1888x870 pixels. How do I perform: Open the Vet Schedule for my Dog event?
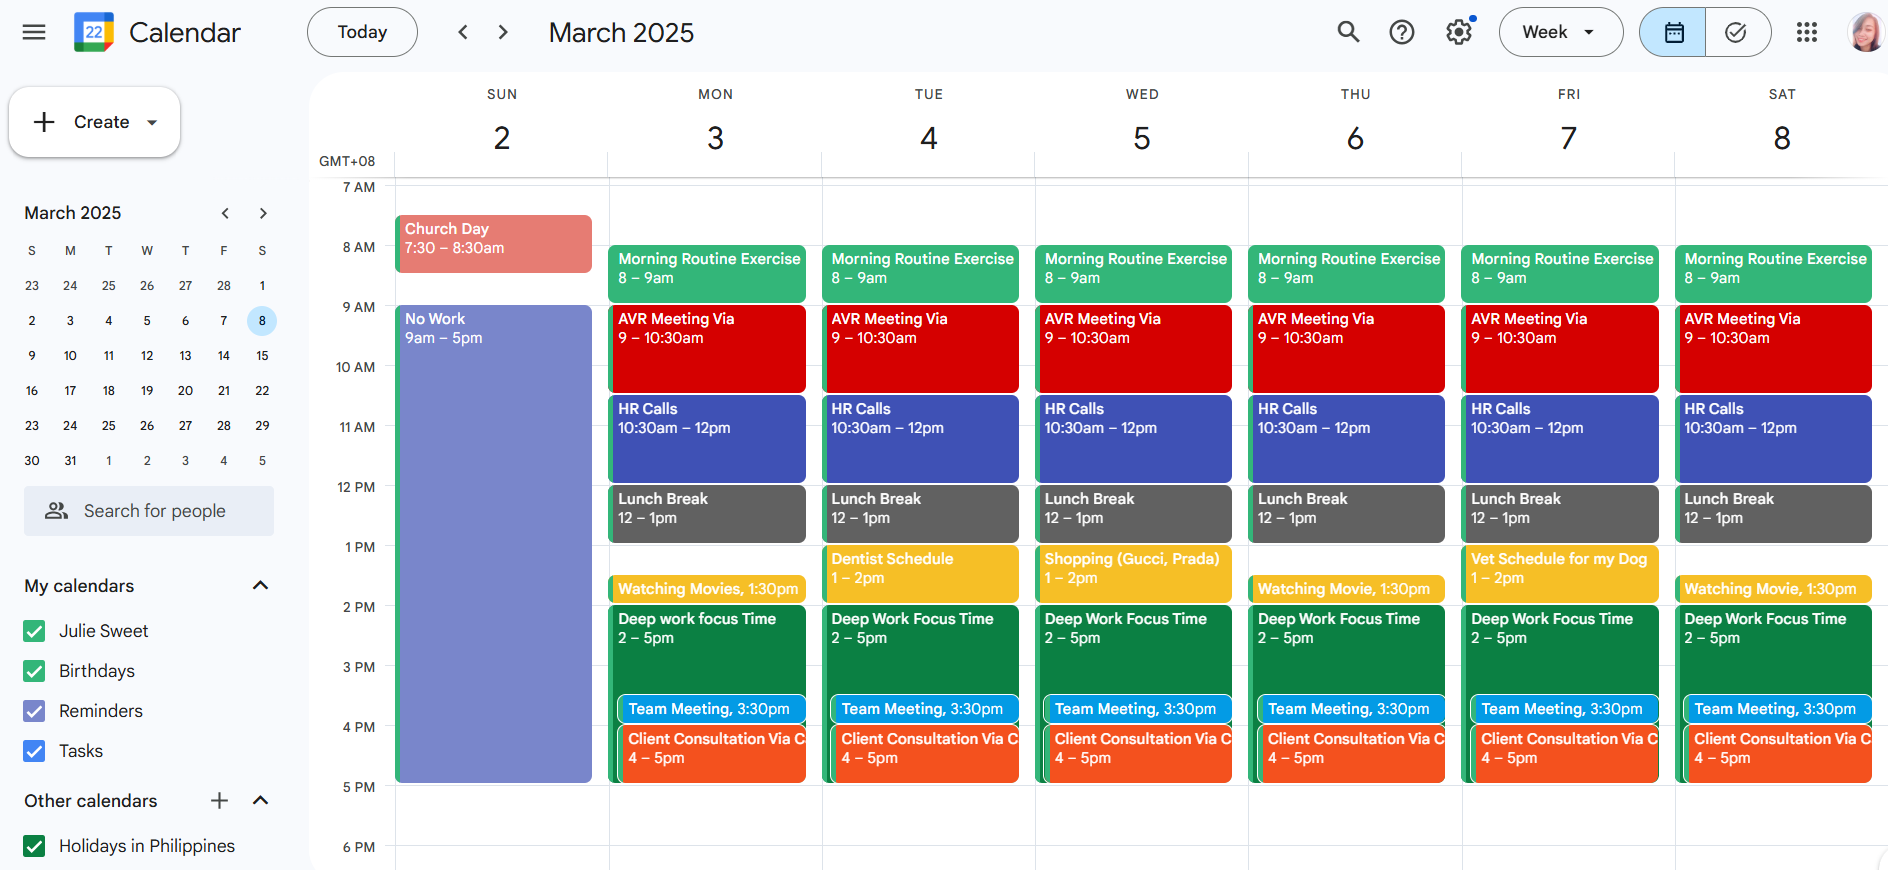pyautogui.click(x=1560, y=574)
